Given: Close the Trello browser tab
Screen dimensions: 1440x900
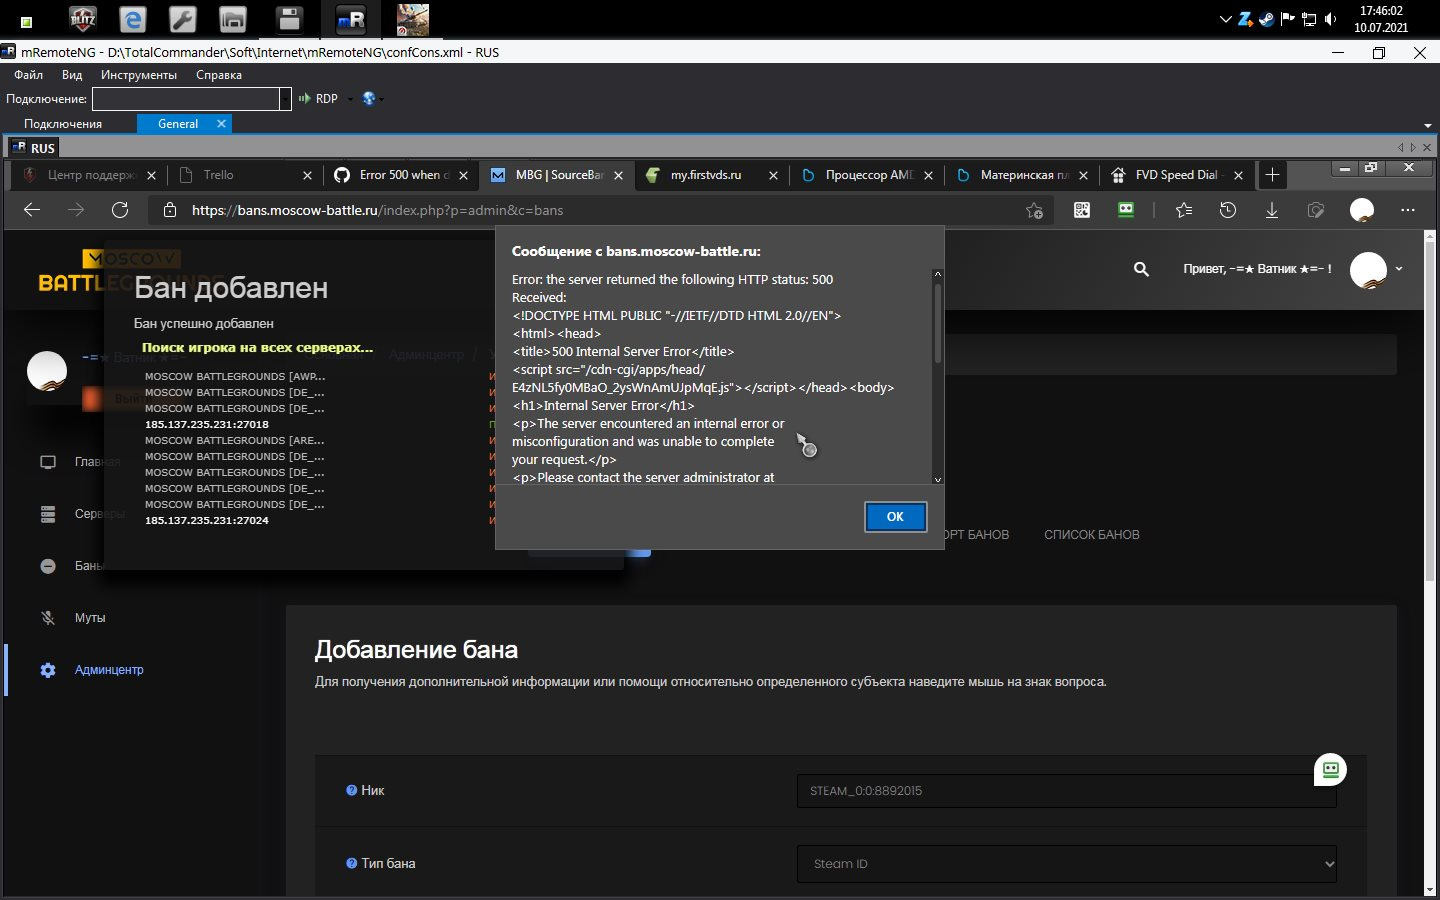Looking at the screenshot, I should [308, 175].
